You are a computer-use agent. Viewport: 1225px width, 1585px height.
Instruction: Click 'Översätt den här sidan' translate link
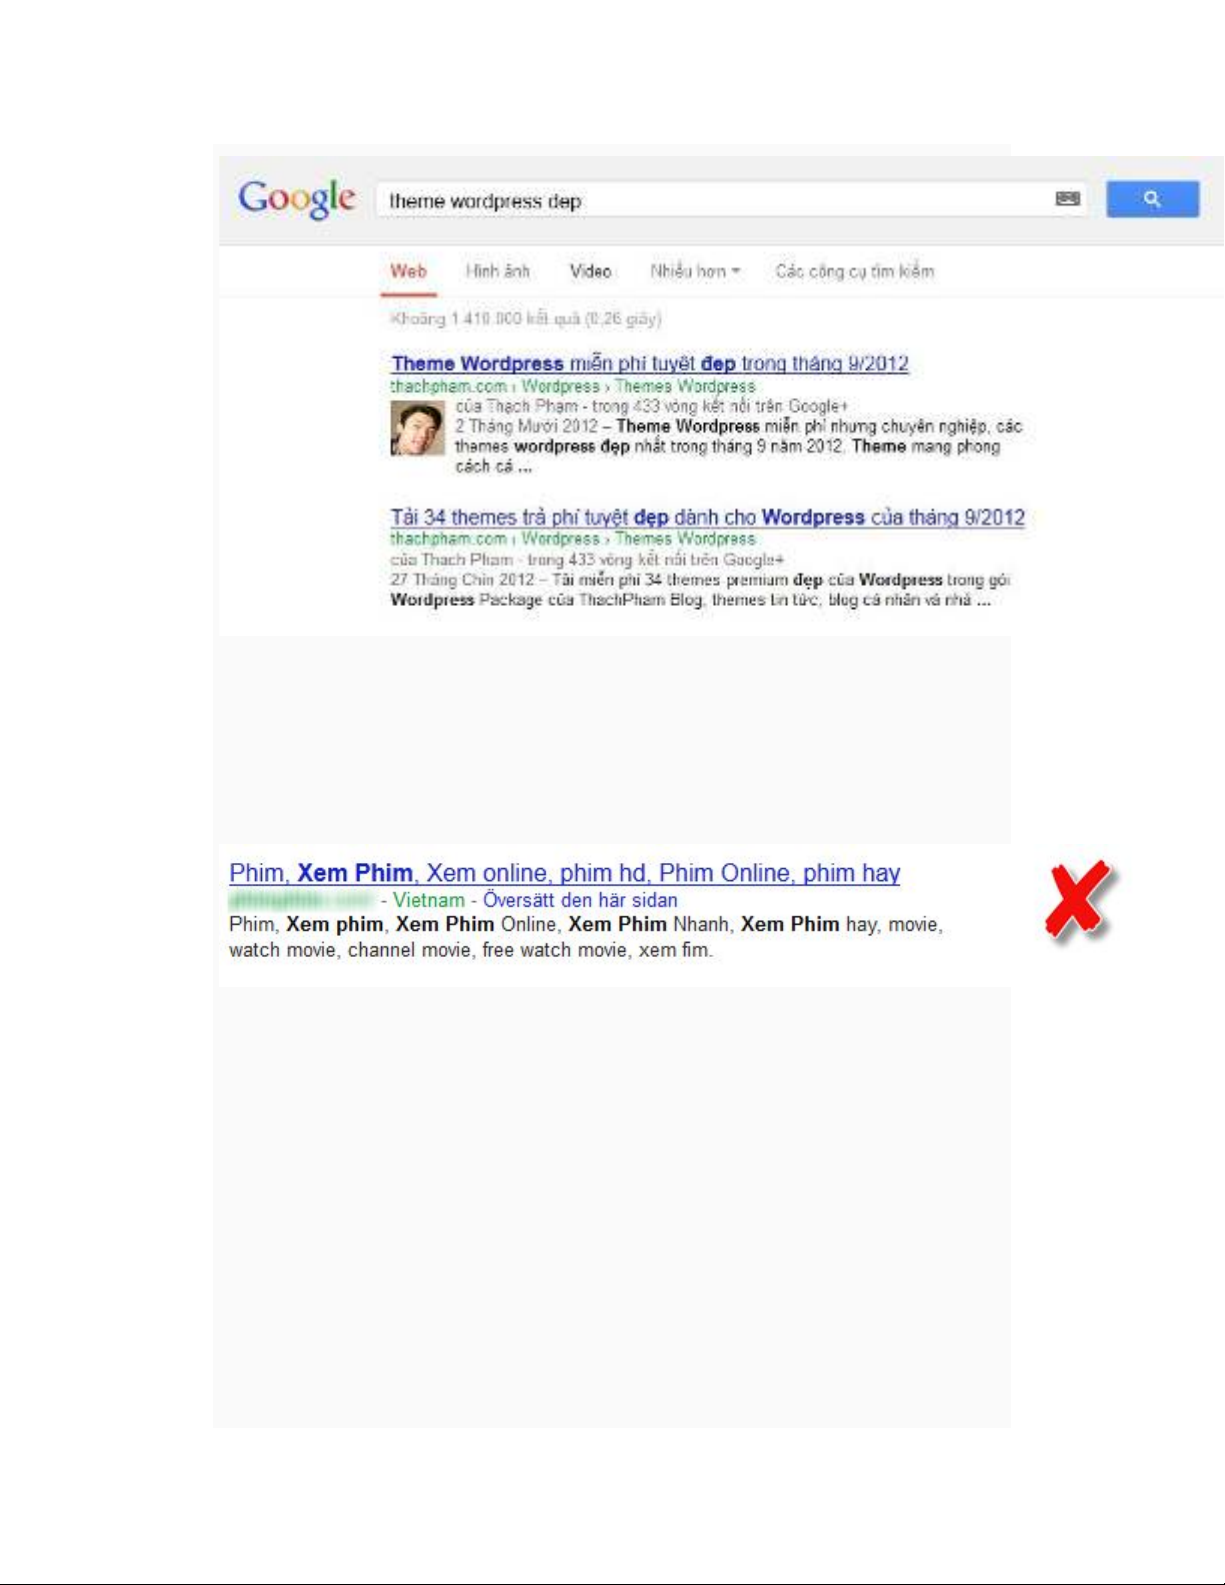580,900
